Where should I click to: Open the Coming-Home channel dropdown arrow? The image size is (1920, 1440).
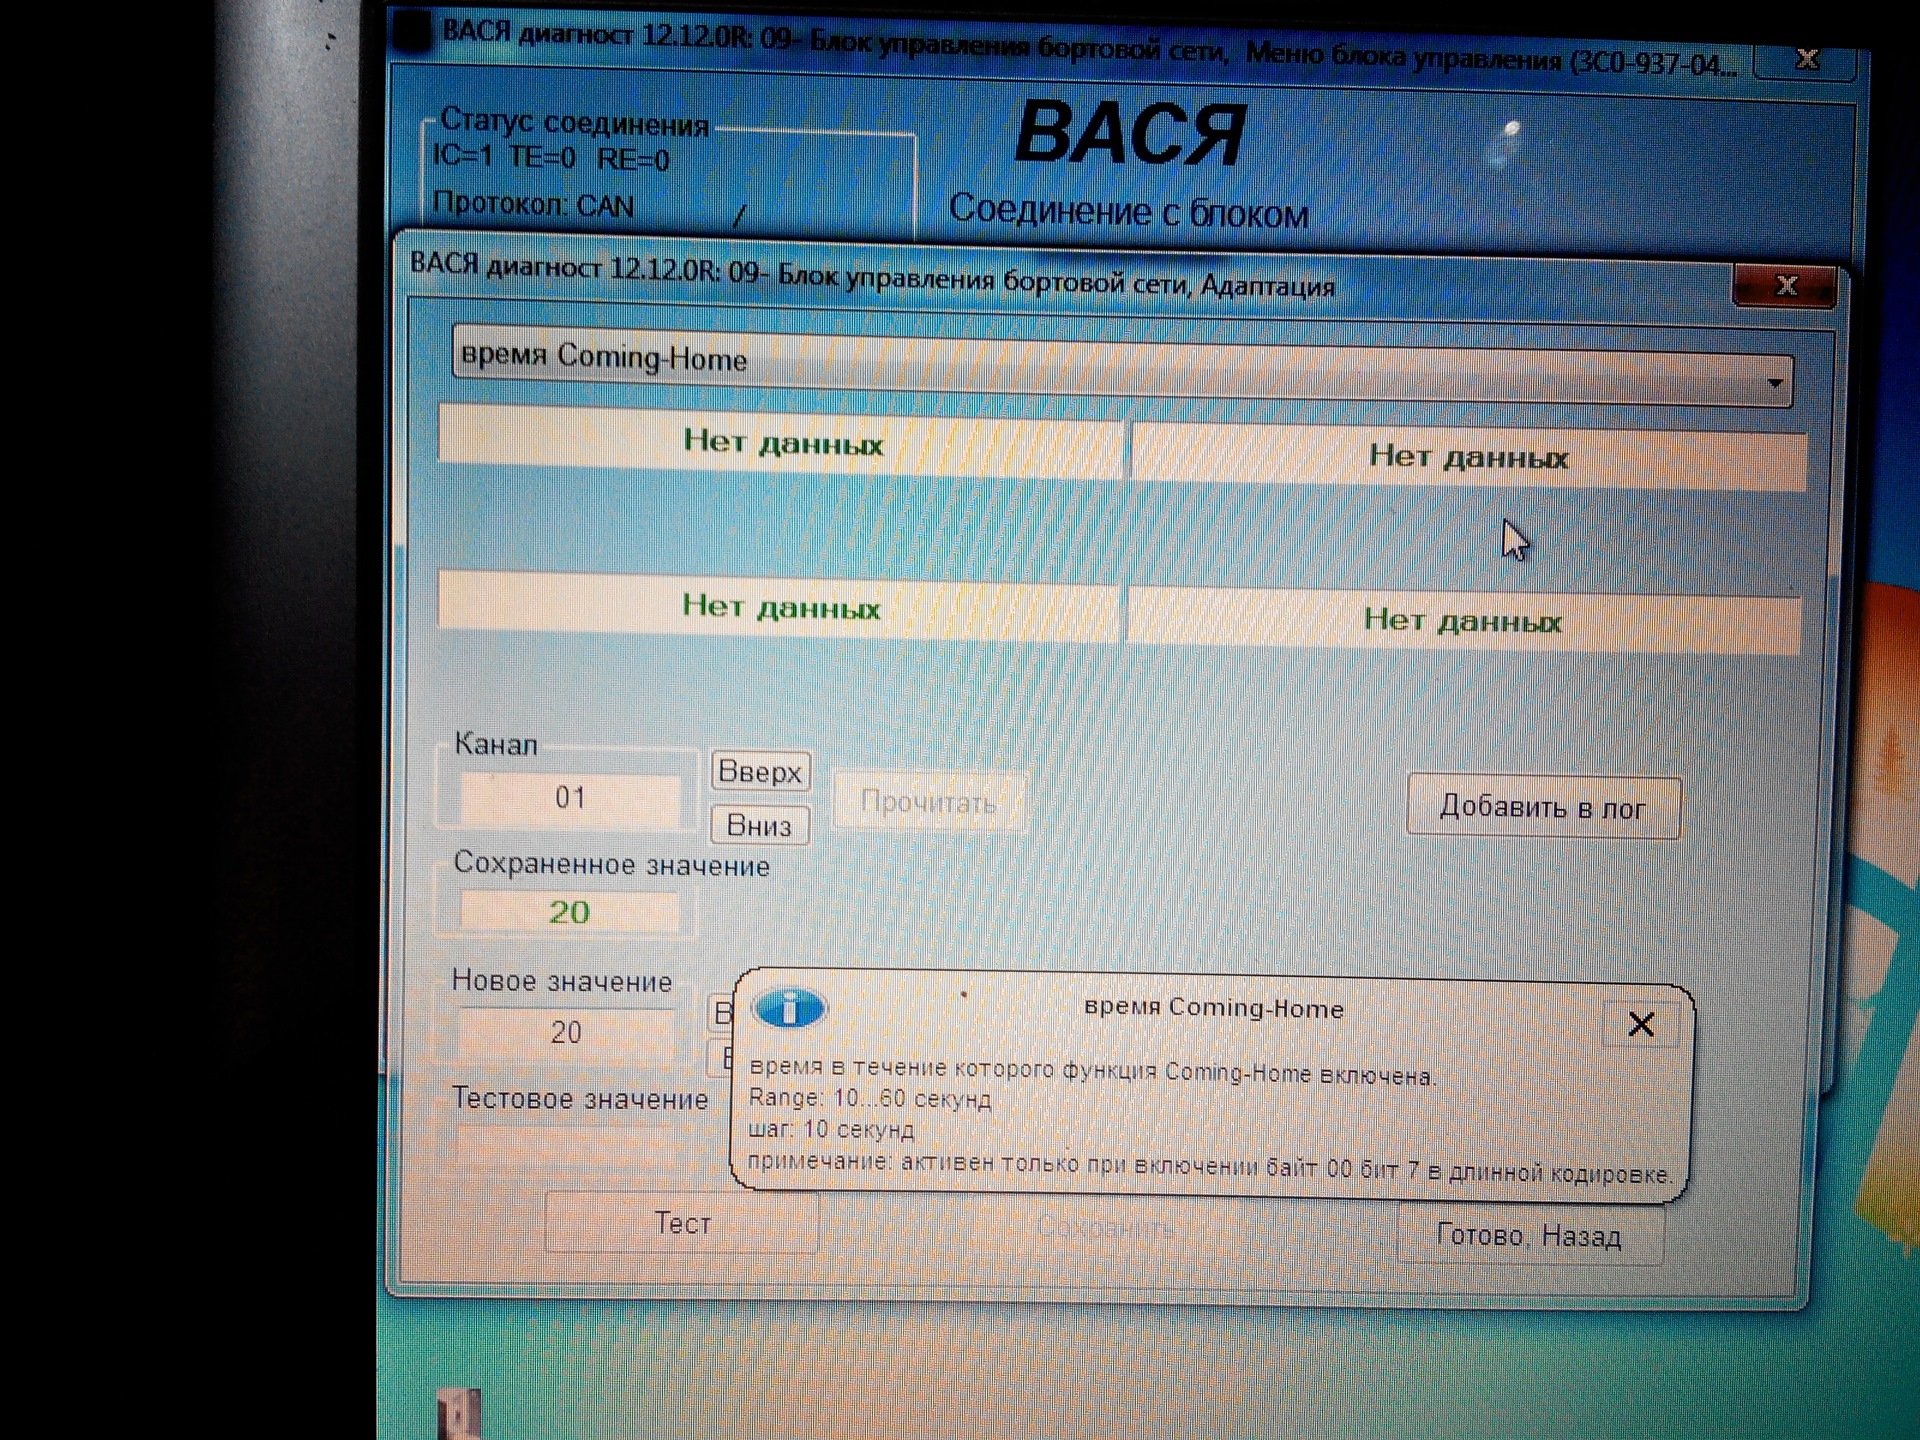(x=1775, y=383)
